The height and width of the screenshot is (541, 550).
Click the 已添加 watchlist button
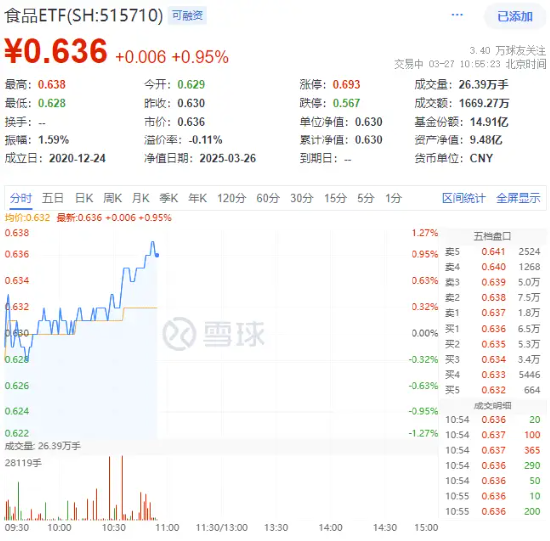515,16
